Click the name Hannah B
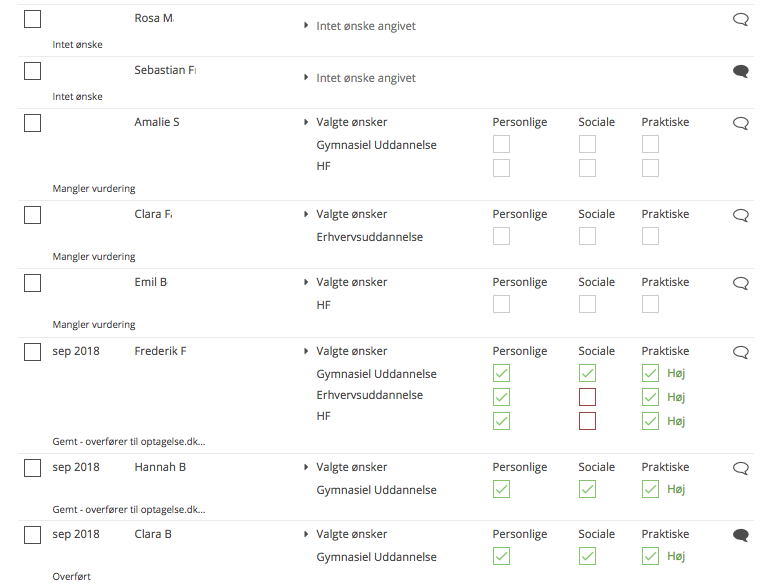 (x=160, y=467)
